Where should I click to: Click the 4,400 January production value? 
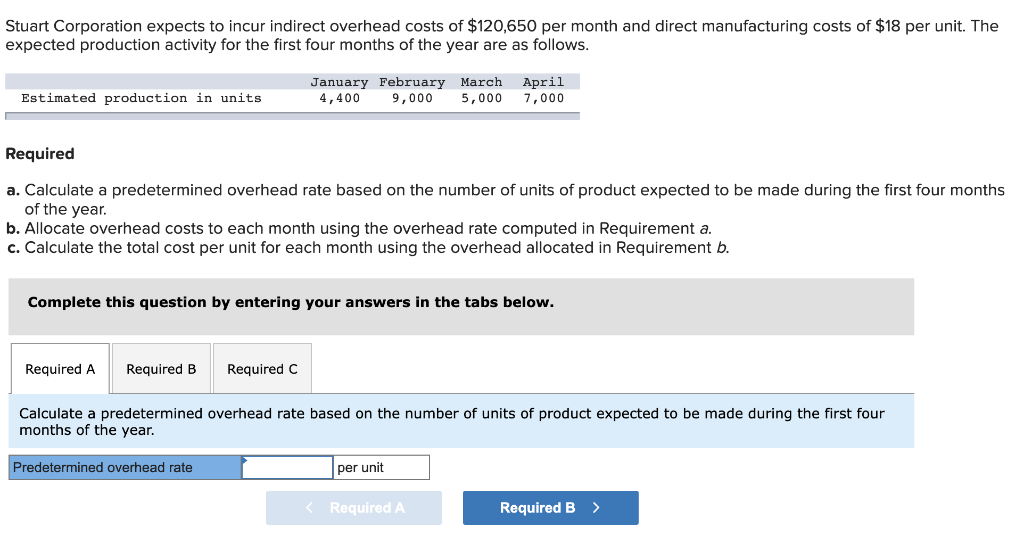point(339,98)
